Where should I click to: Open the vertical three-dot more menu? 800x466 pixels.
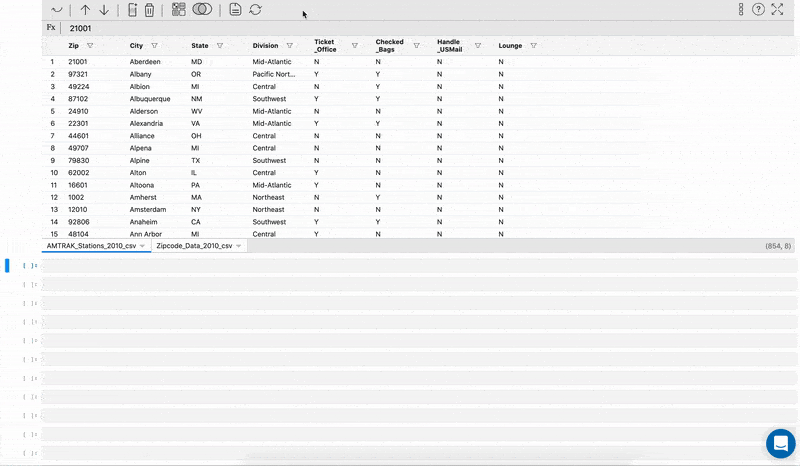(x=741, y=10)
